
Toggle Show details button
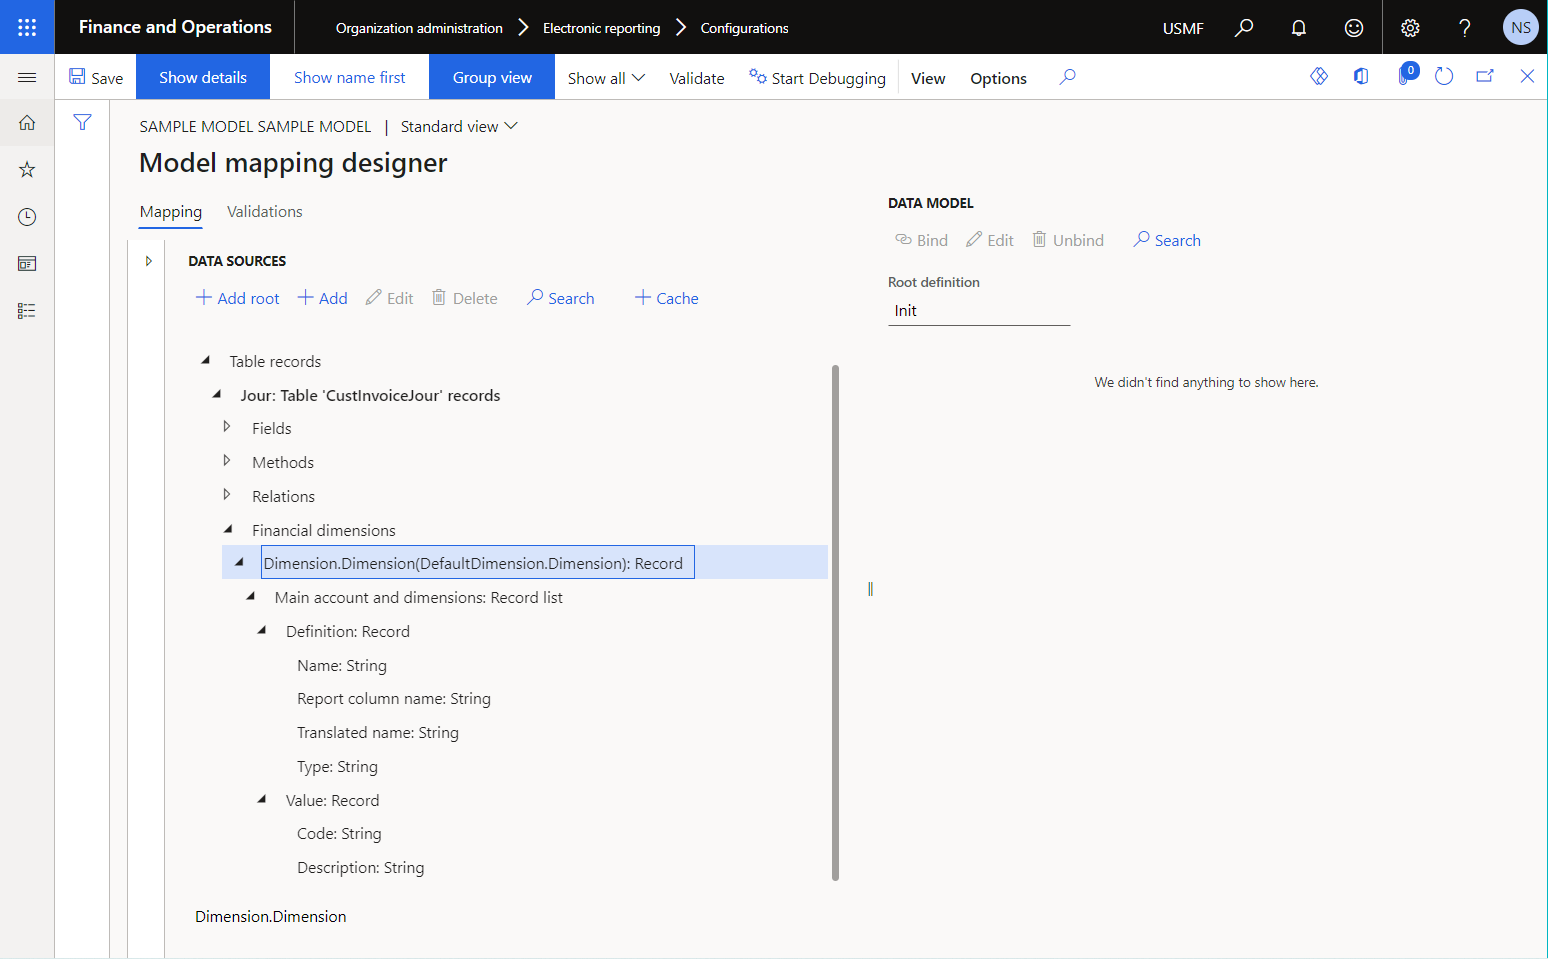(x=203, y=77)
